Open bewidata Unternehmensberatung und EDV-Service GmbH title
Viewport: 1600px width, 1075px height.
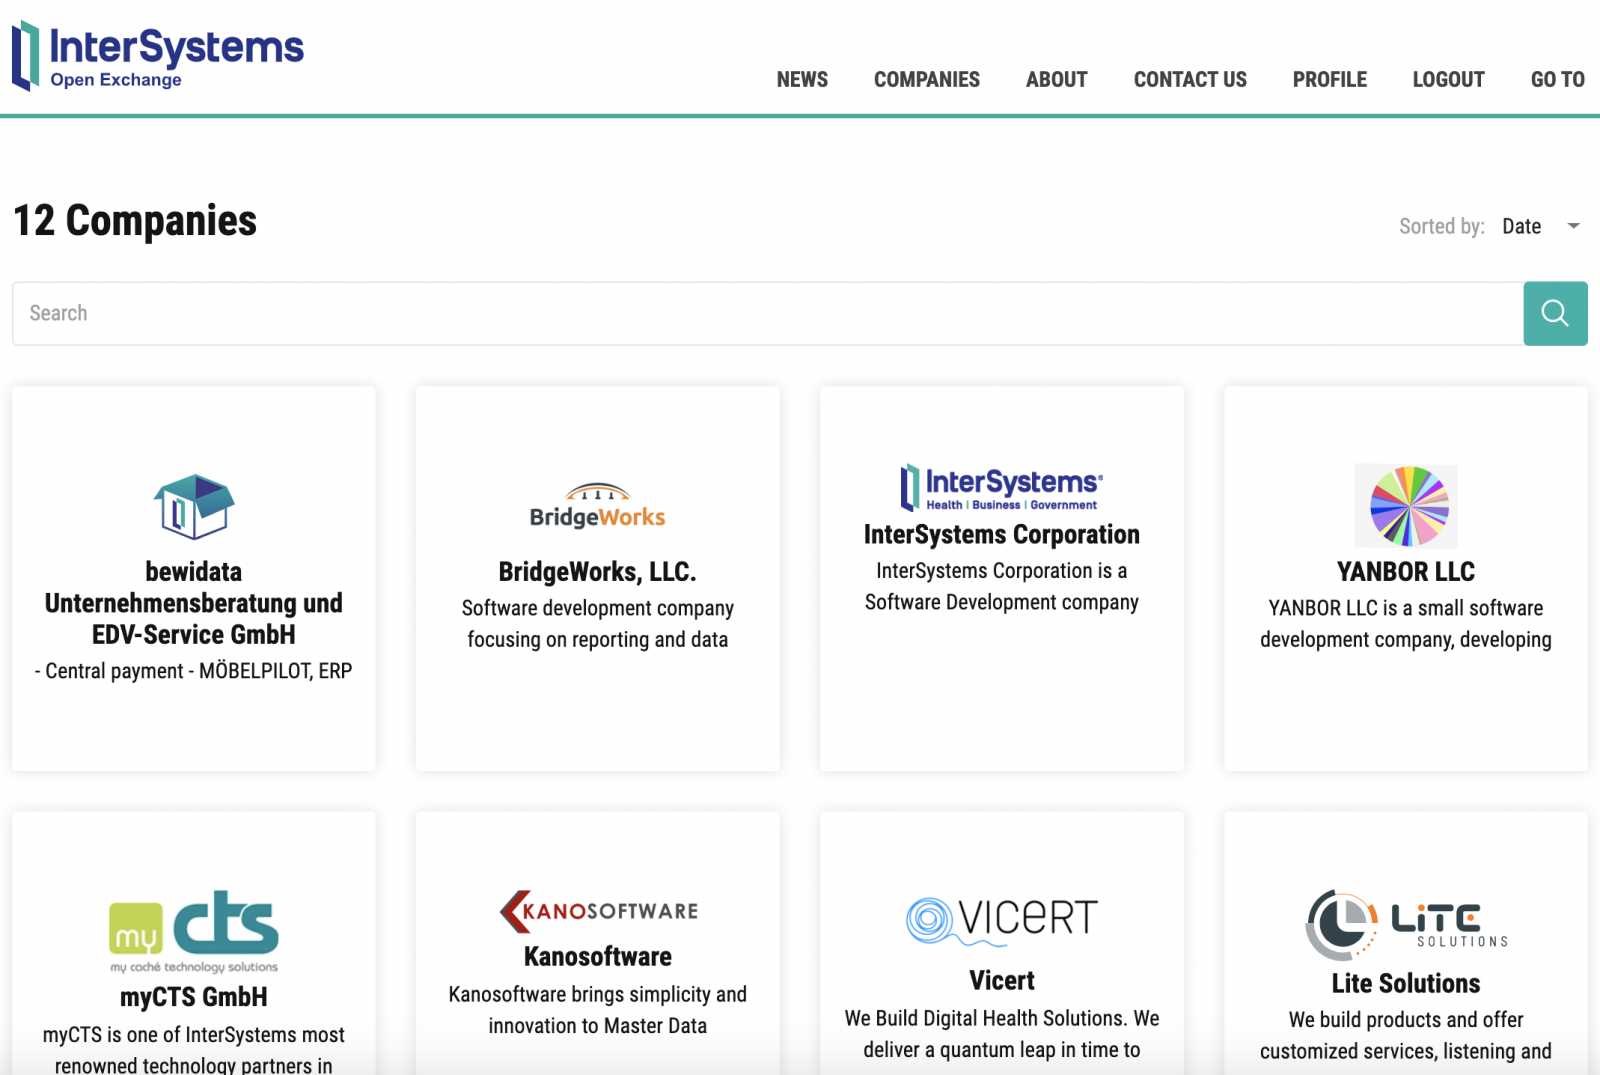[194, 603]
